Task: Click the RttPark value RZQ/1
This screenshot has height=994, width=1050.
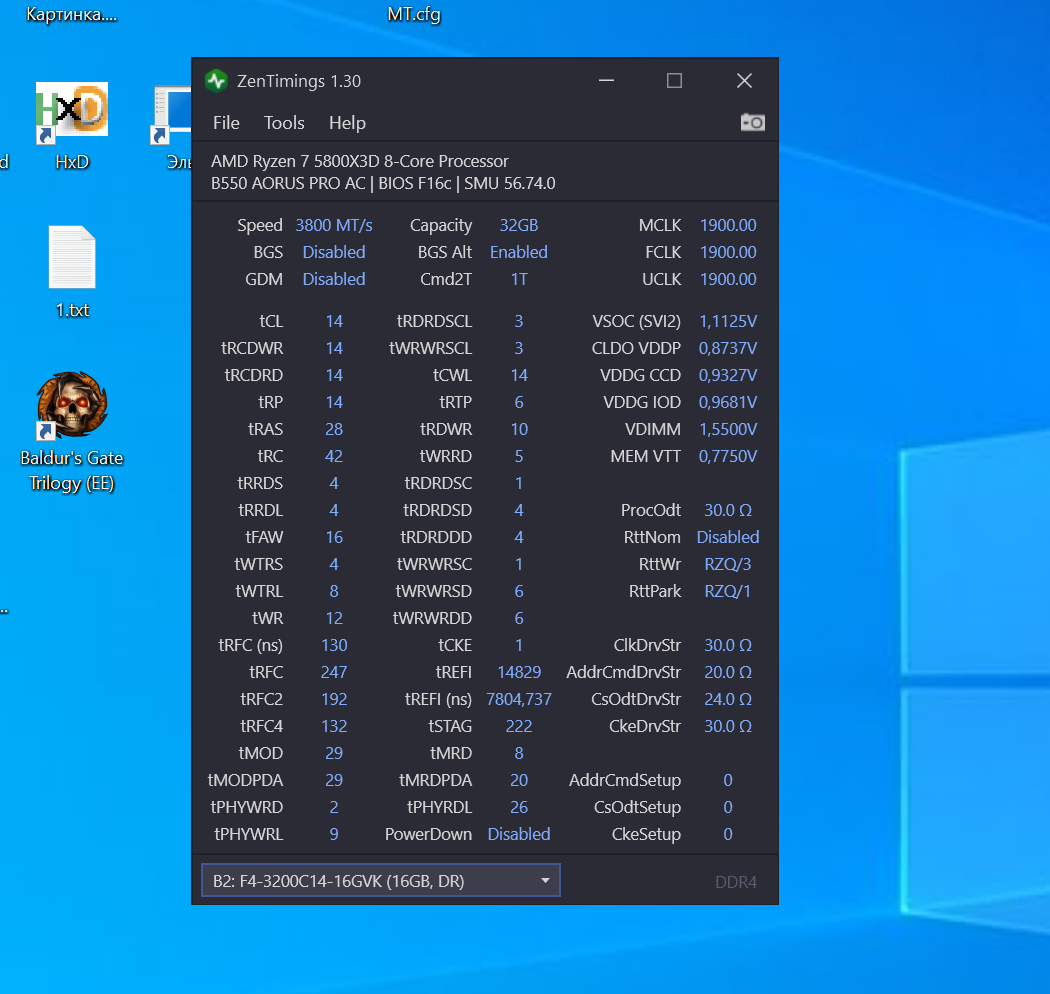Action: click(728, 591)
